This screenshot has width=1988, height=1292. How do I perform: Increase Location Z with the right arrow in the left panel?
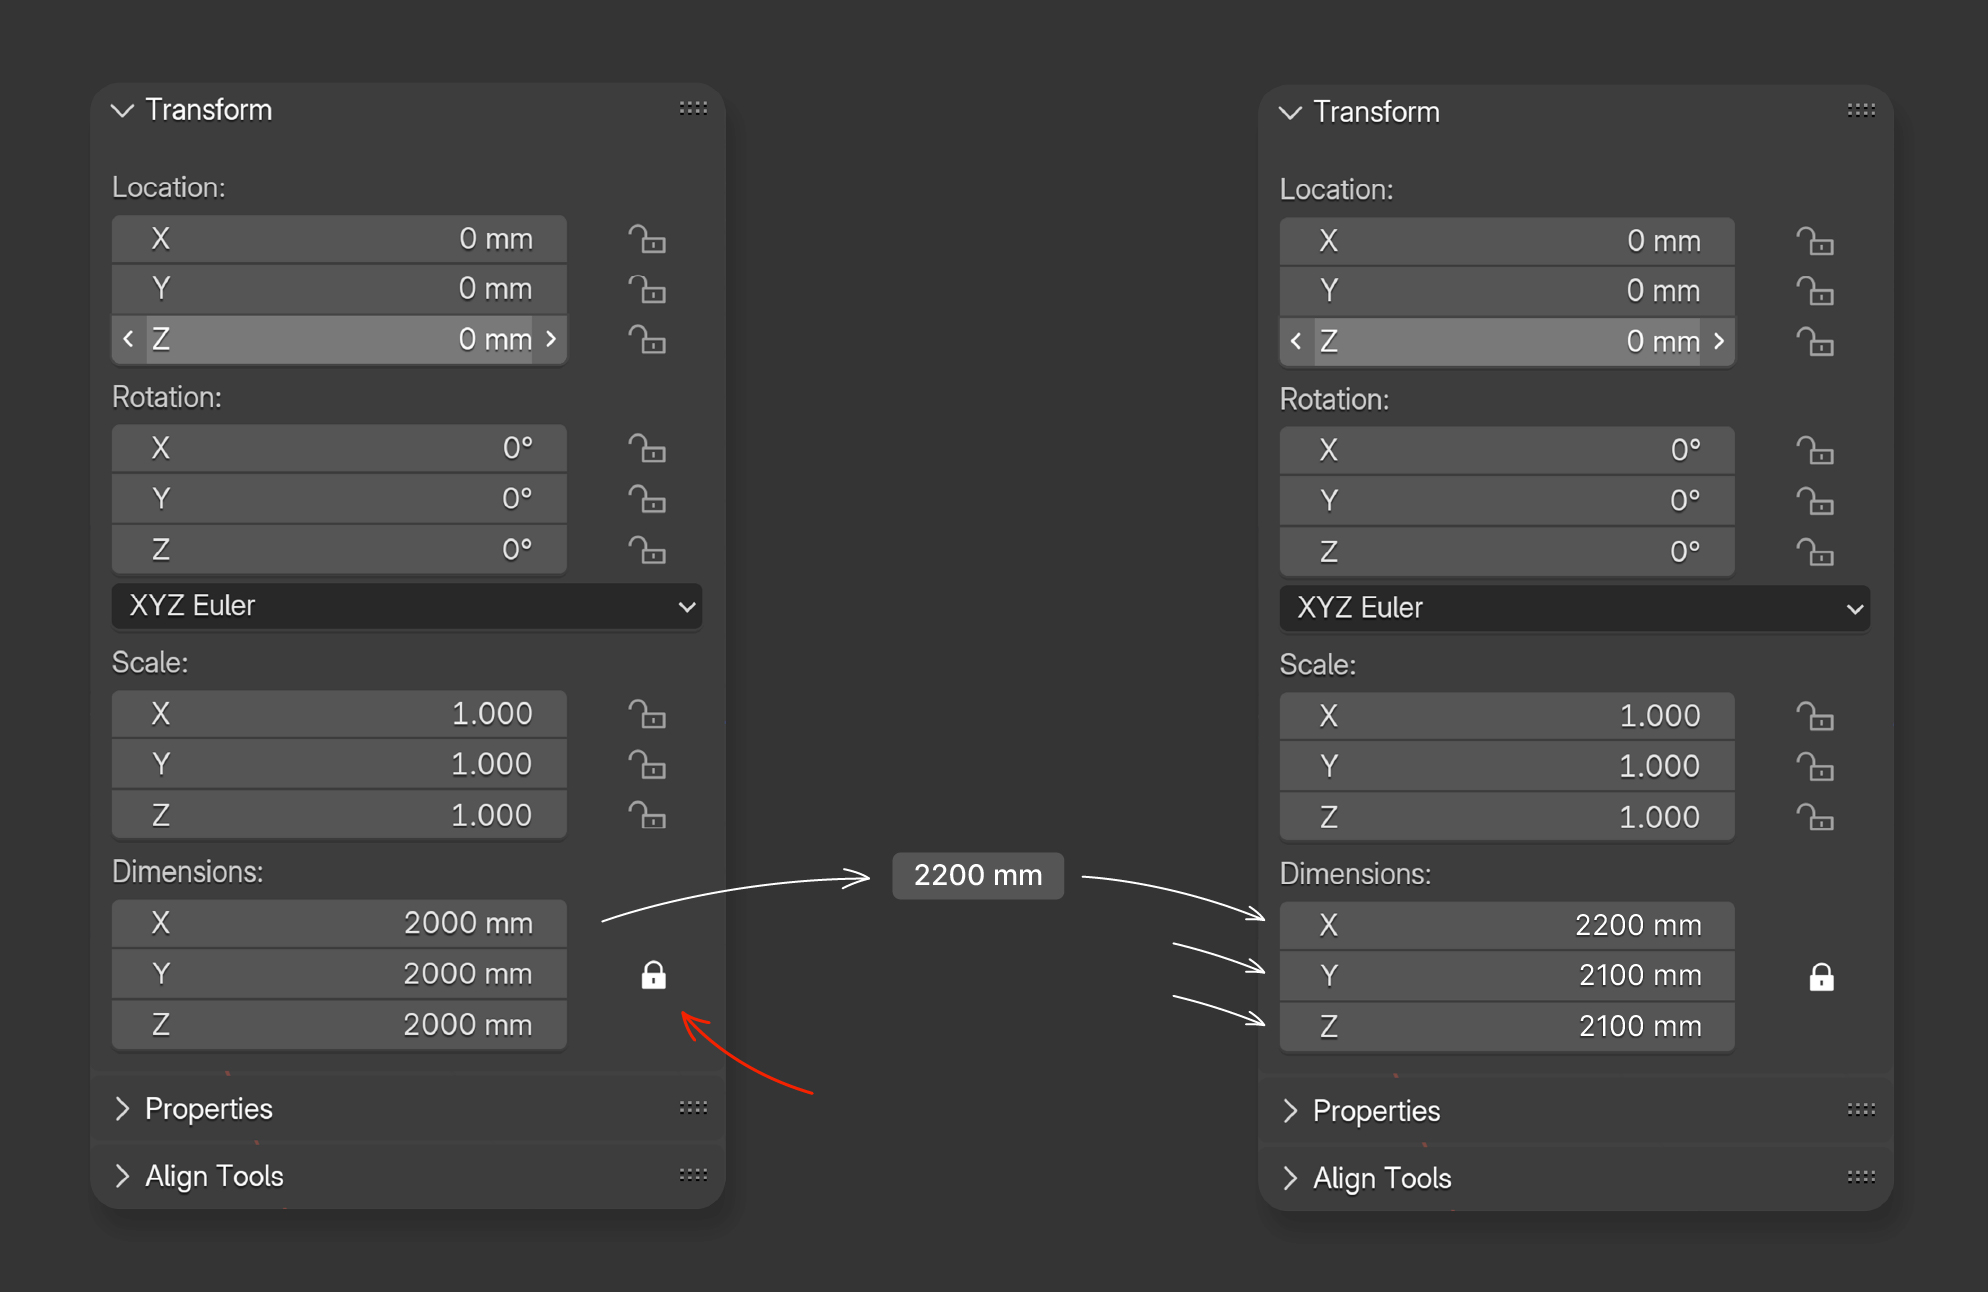coord(551,340)
